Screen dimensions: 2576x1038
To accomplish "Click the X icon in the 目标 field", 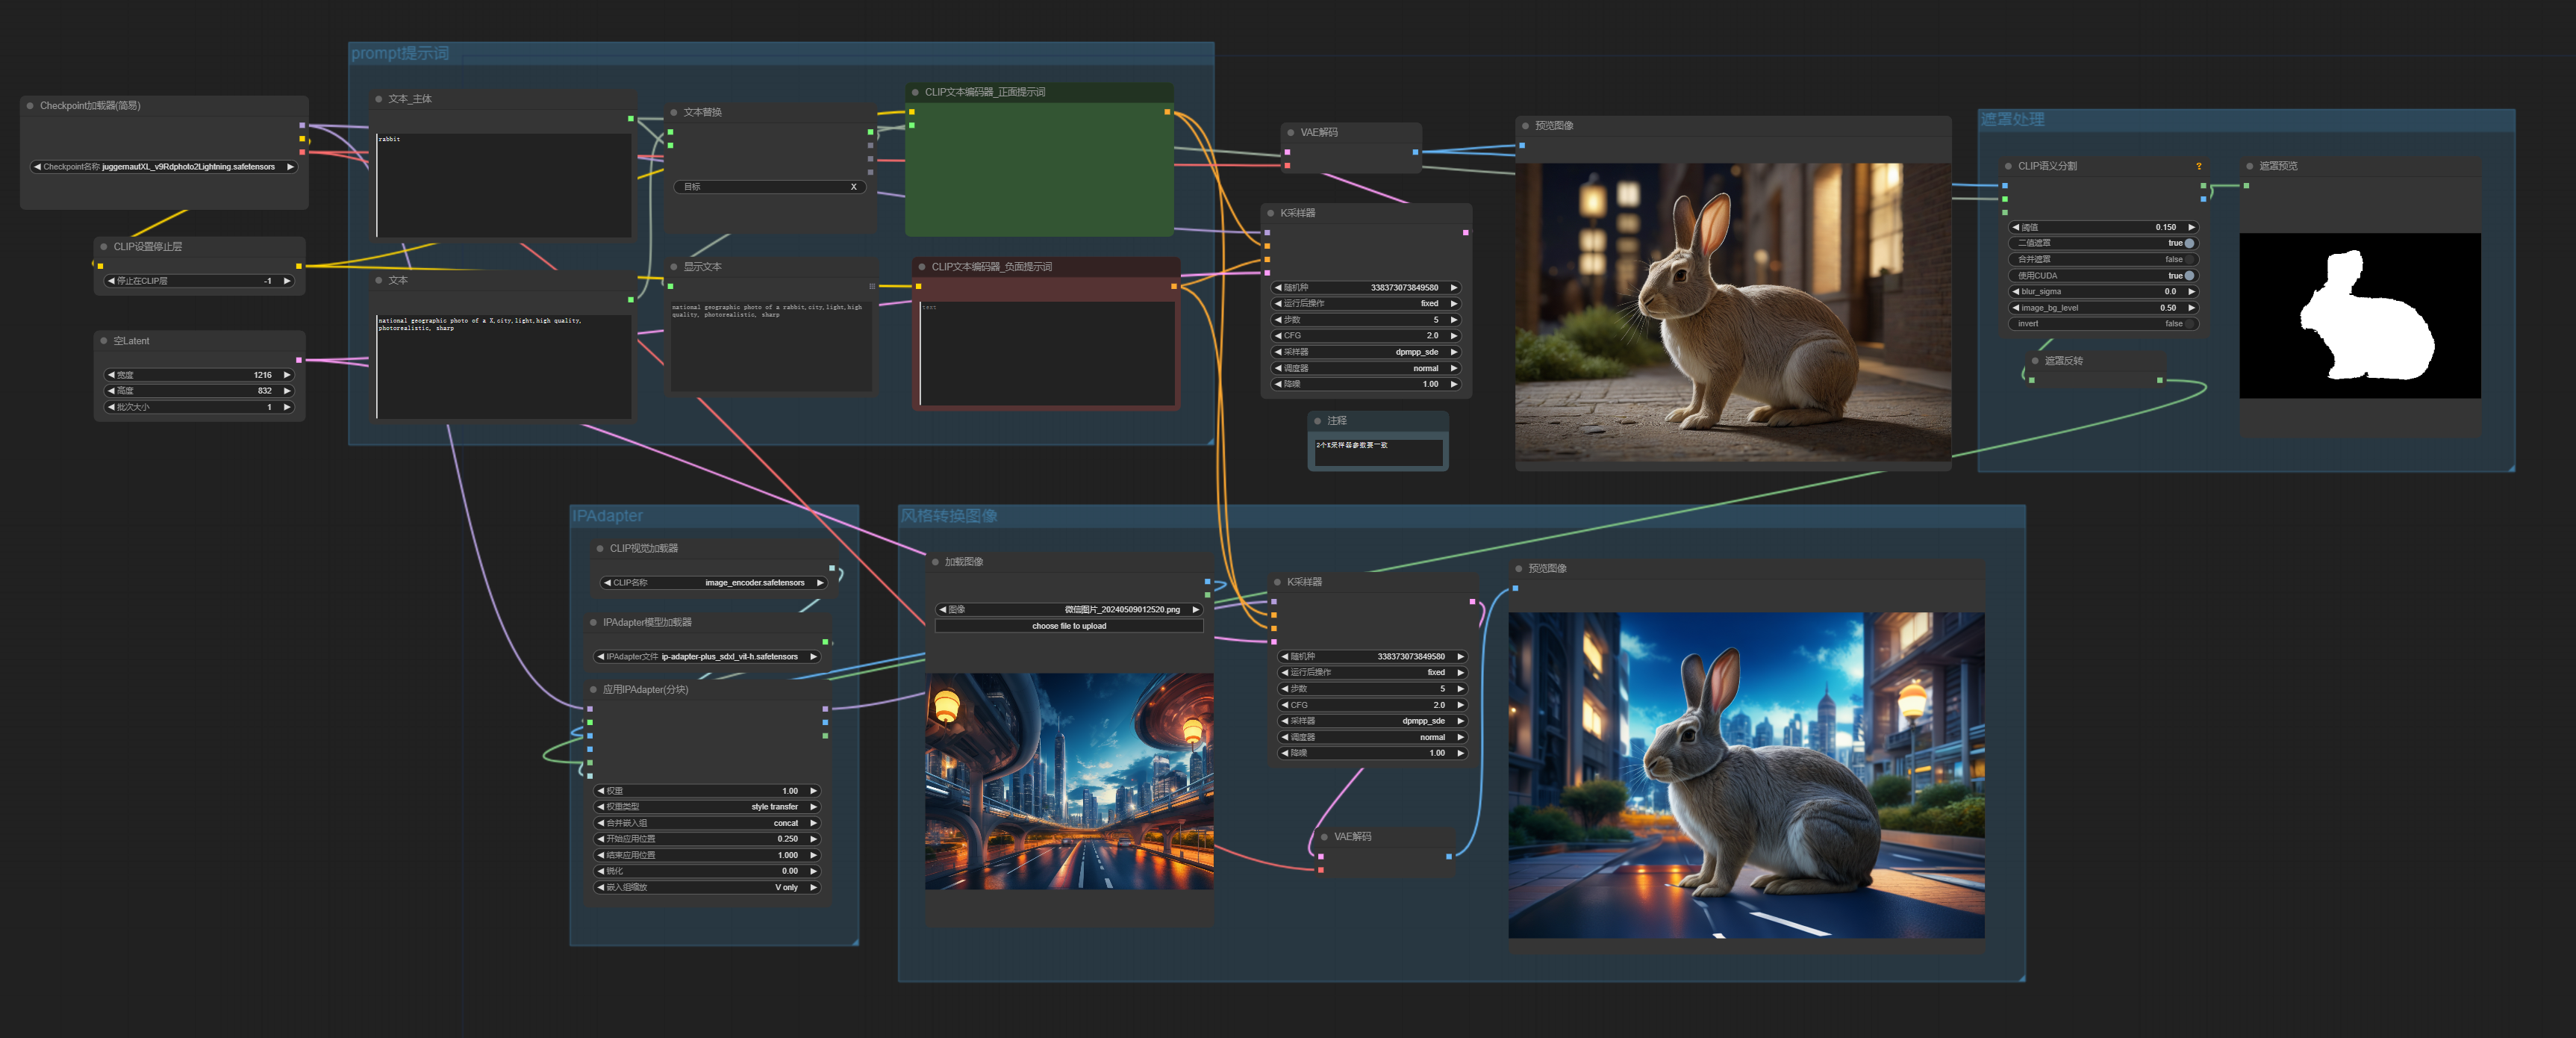I will 853,187.
